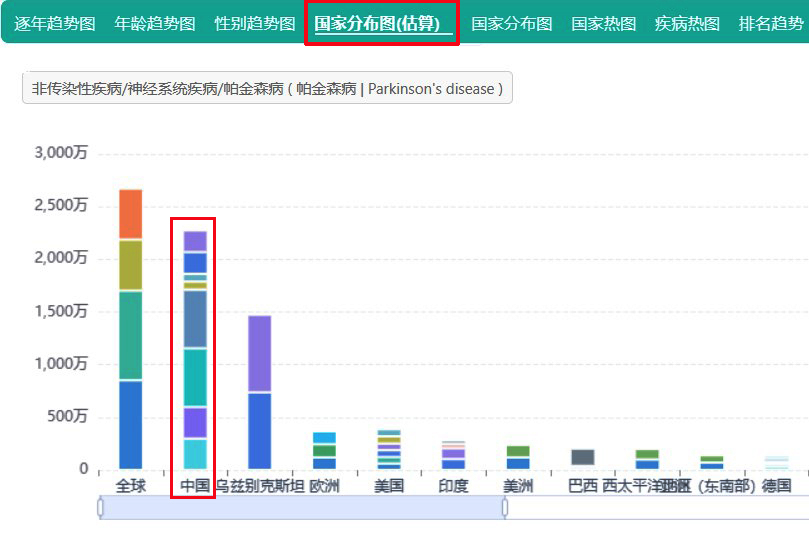The width and height of the screenshot is (809, 539).
Task: Click left handle of zoom slider
Action: (x=100, y=508)
